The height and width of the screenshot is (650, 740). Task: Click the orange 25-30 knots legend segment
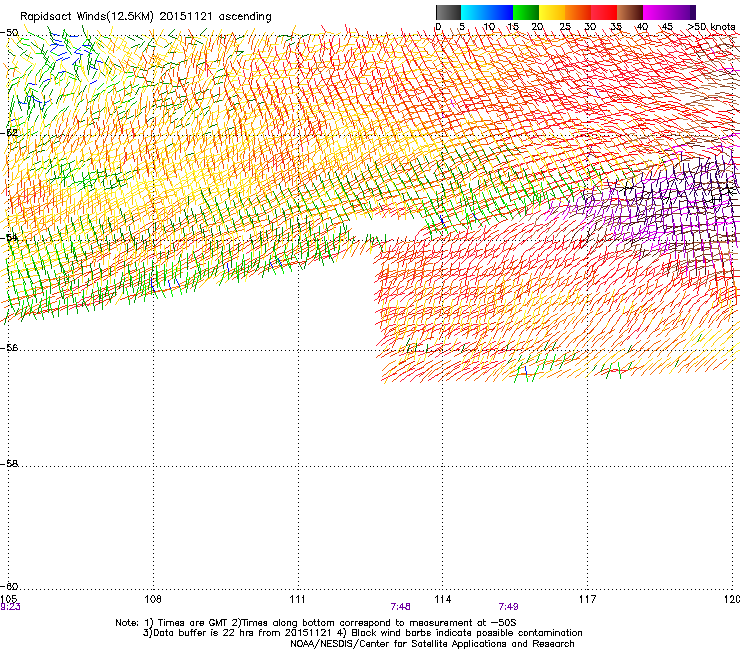578,12
